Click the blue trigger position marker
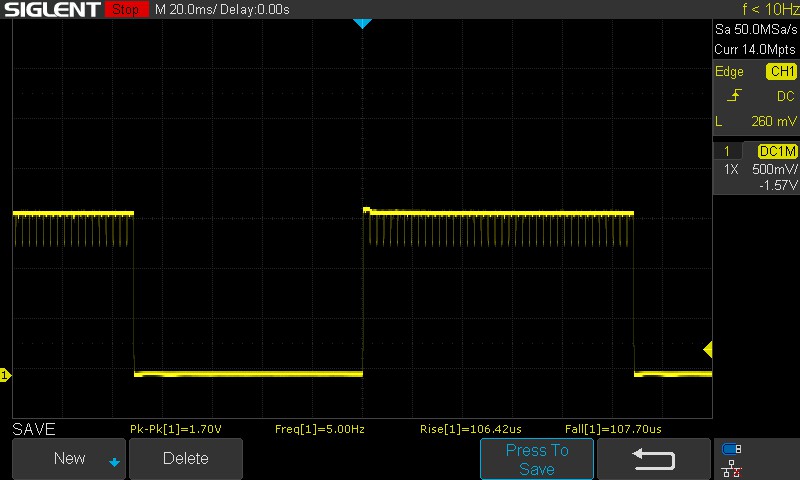 pyautogui.click(x=362, y=23)
